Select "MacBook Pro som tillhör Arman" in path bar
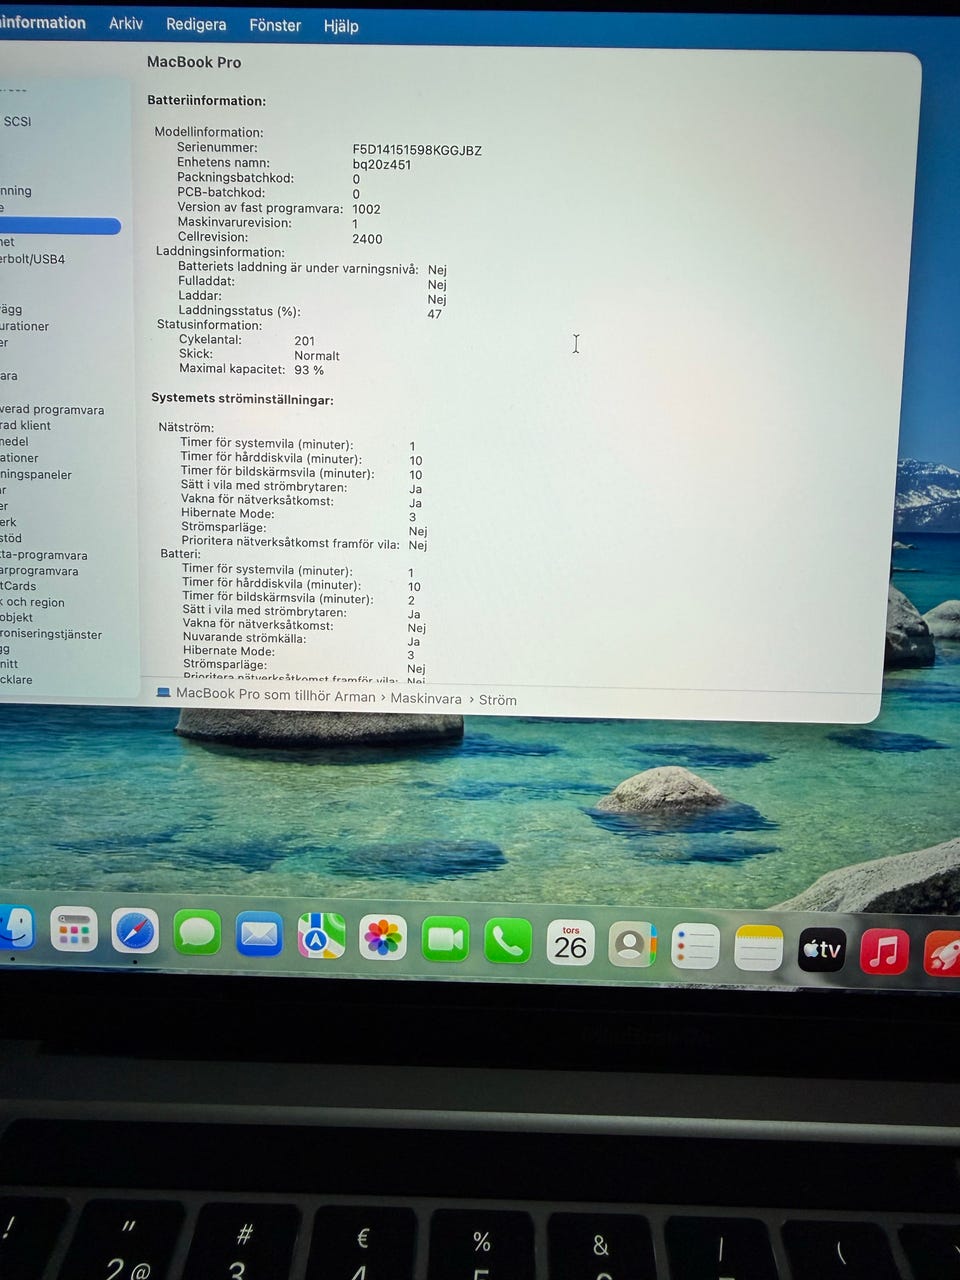This screenshot has width=960, height=1280. (276, 695)
